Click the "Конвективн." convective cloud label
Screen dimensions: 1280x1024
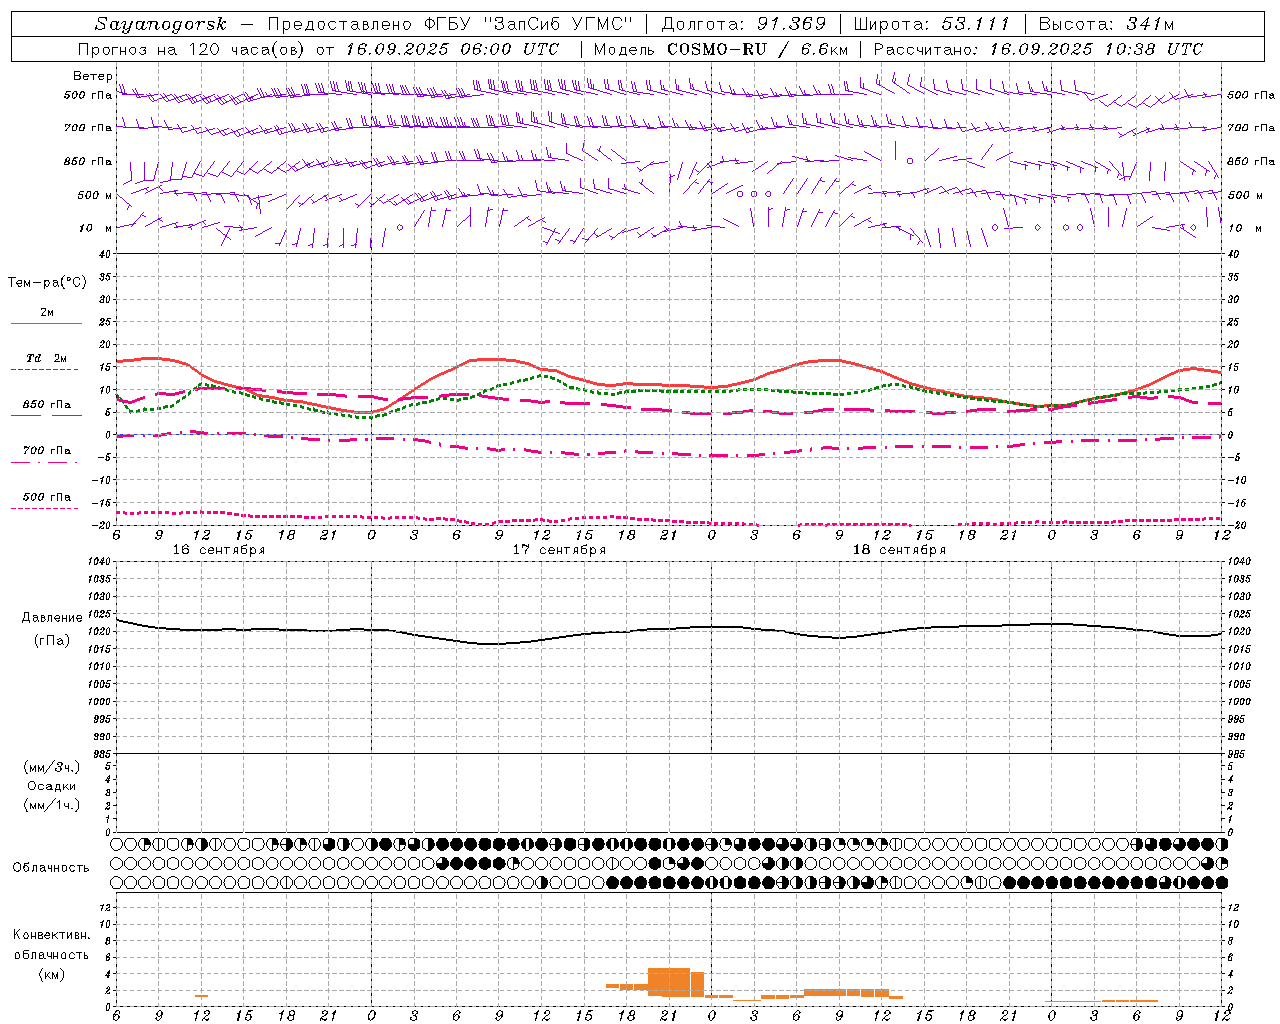(52, 935)
